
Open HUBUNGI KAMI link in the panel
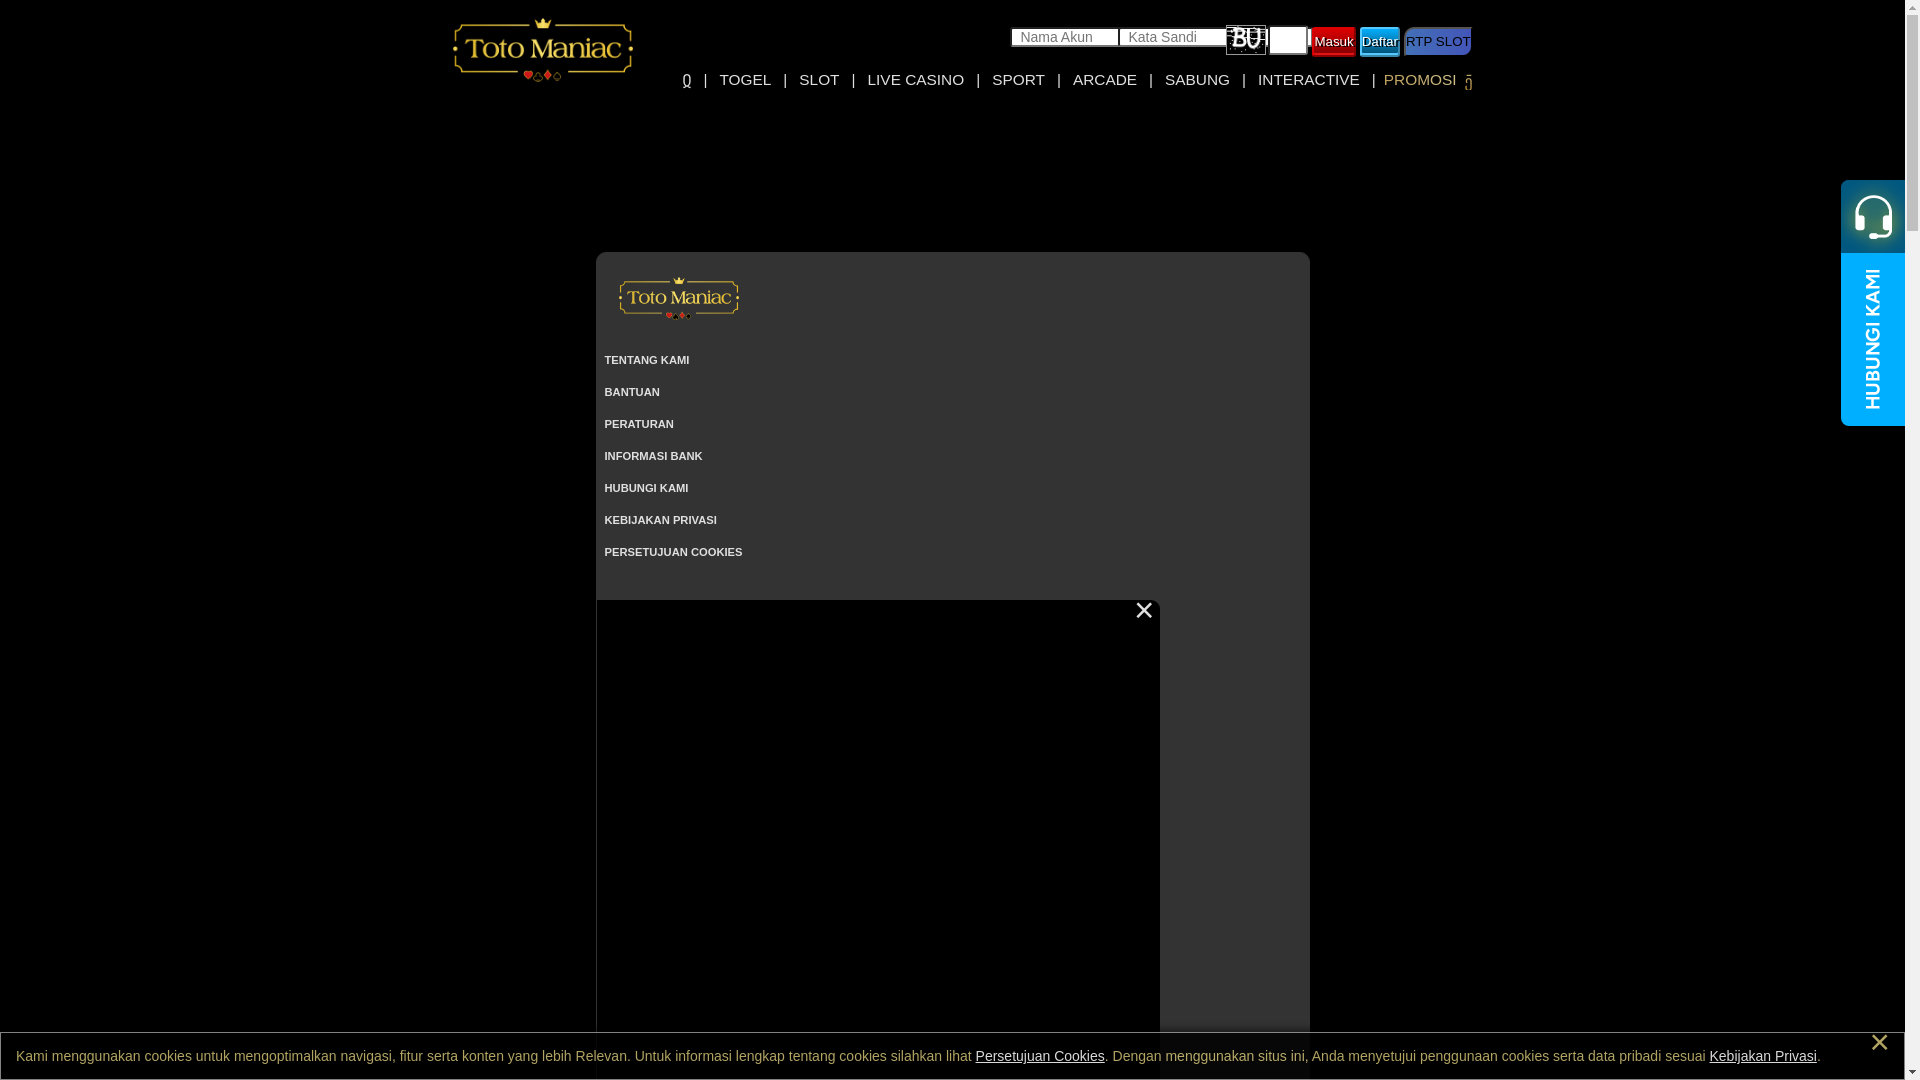click(x=646, y=488)
